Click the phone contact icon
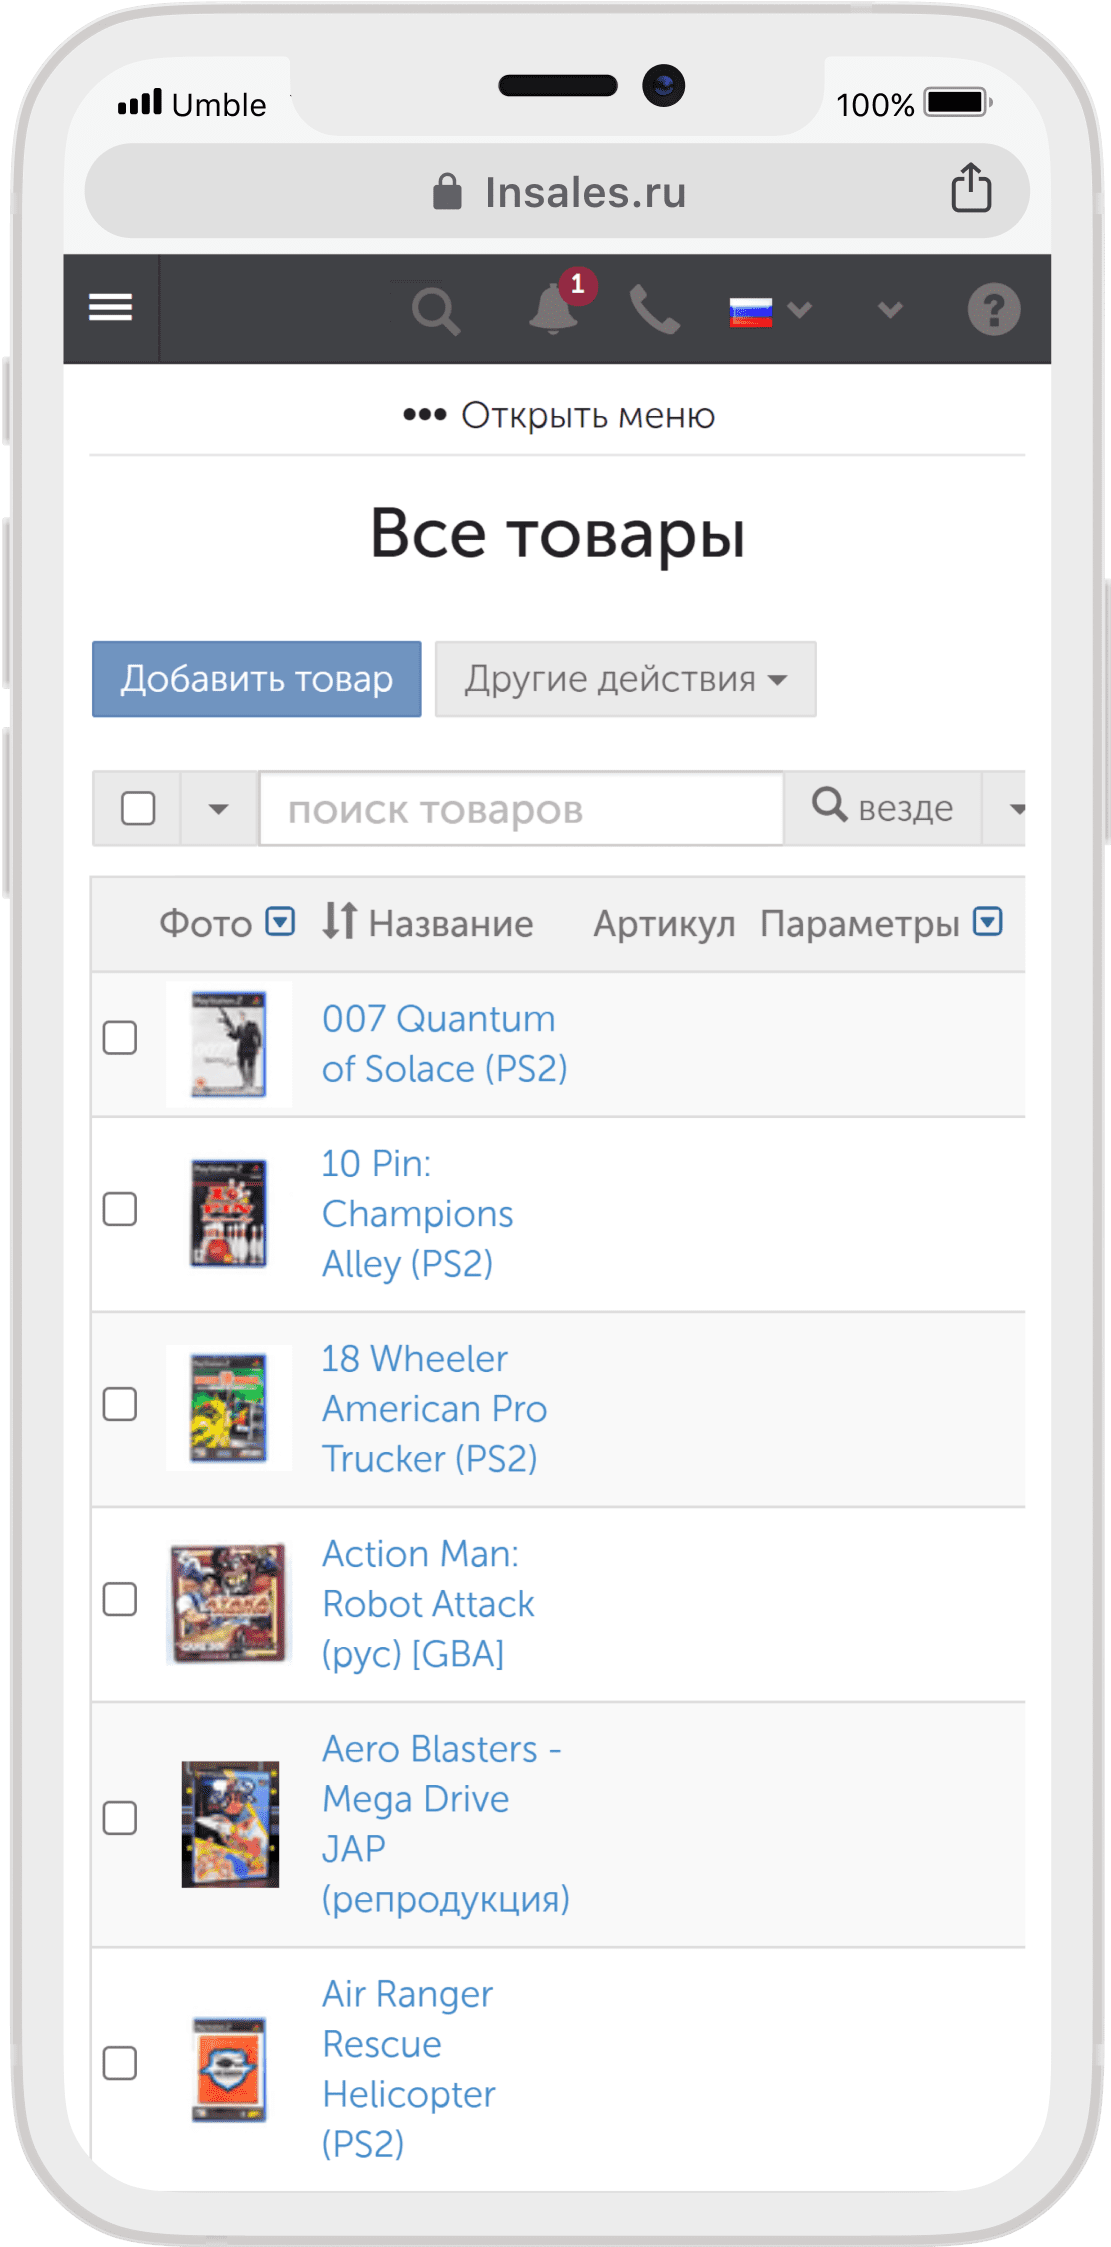The width and height of the screenshot is (1111, 2247). (x=655, y=310)
